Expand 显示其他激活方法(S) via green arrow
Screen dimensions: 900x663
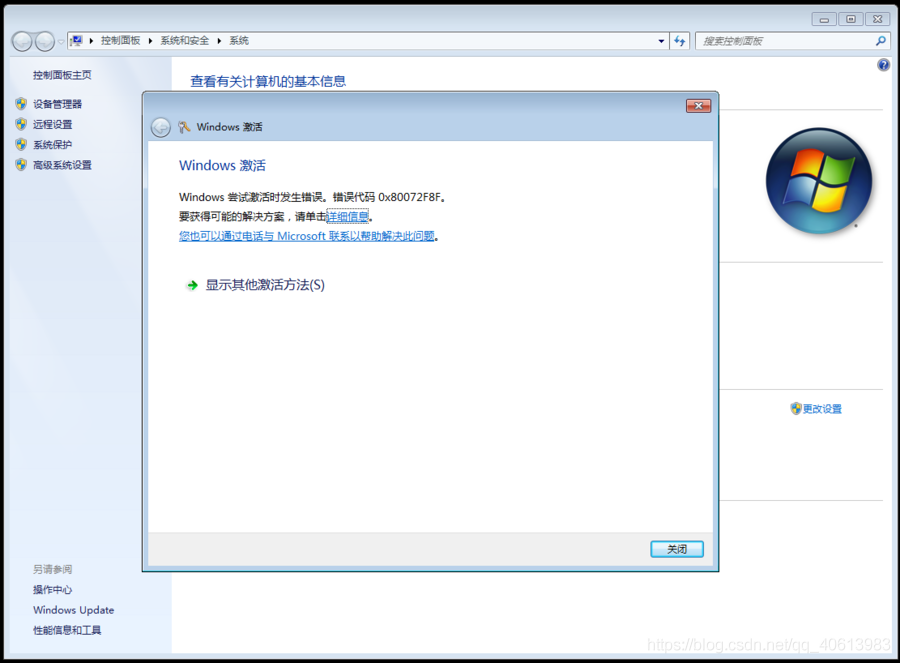[190, 284]
